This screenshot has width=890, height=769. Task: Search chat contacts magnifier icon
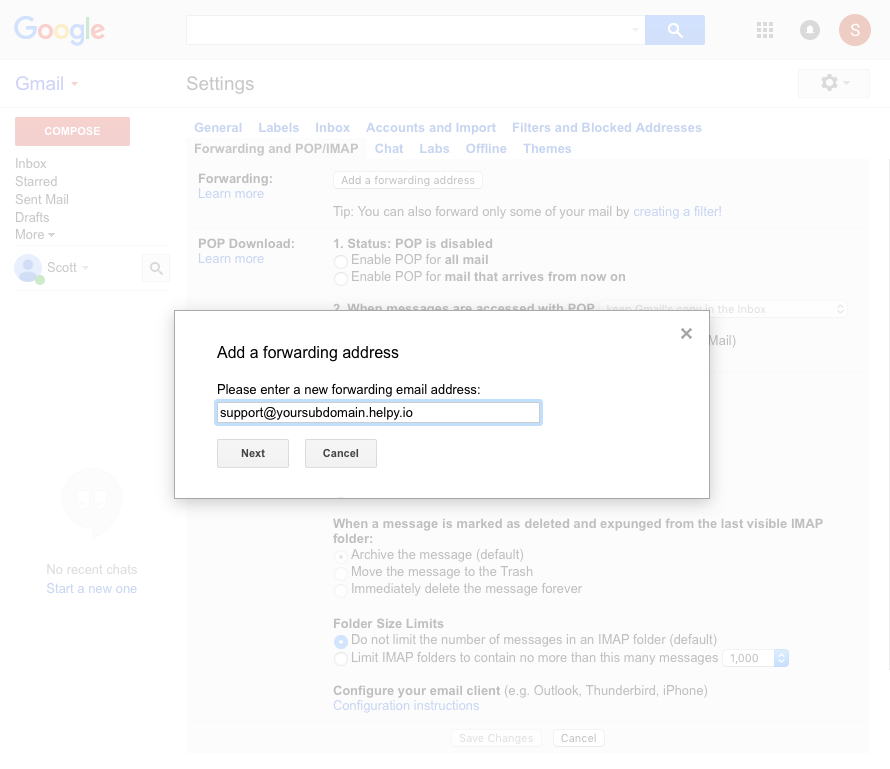[x=156, y=268]
